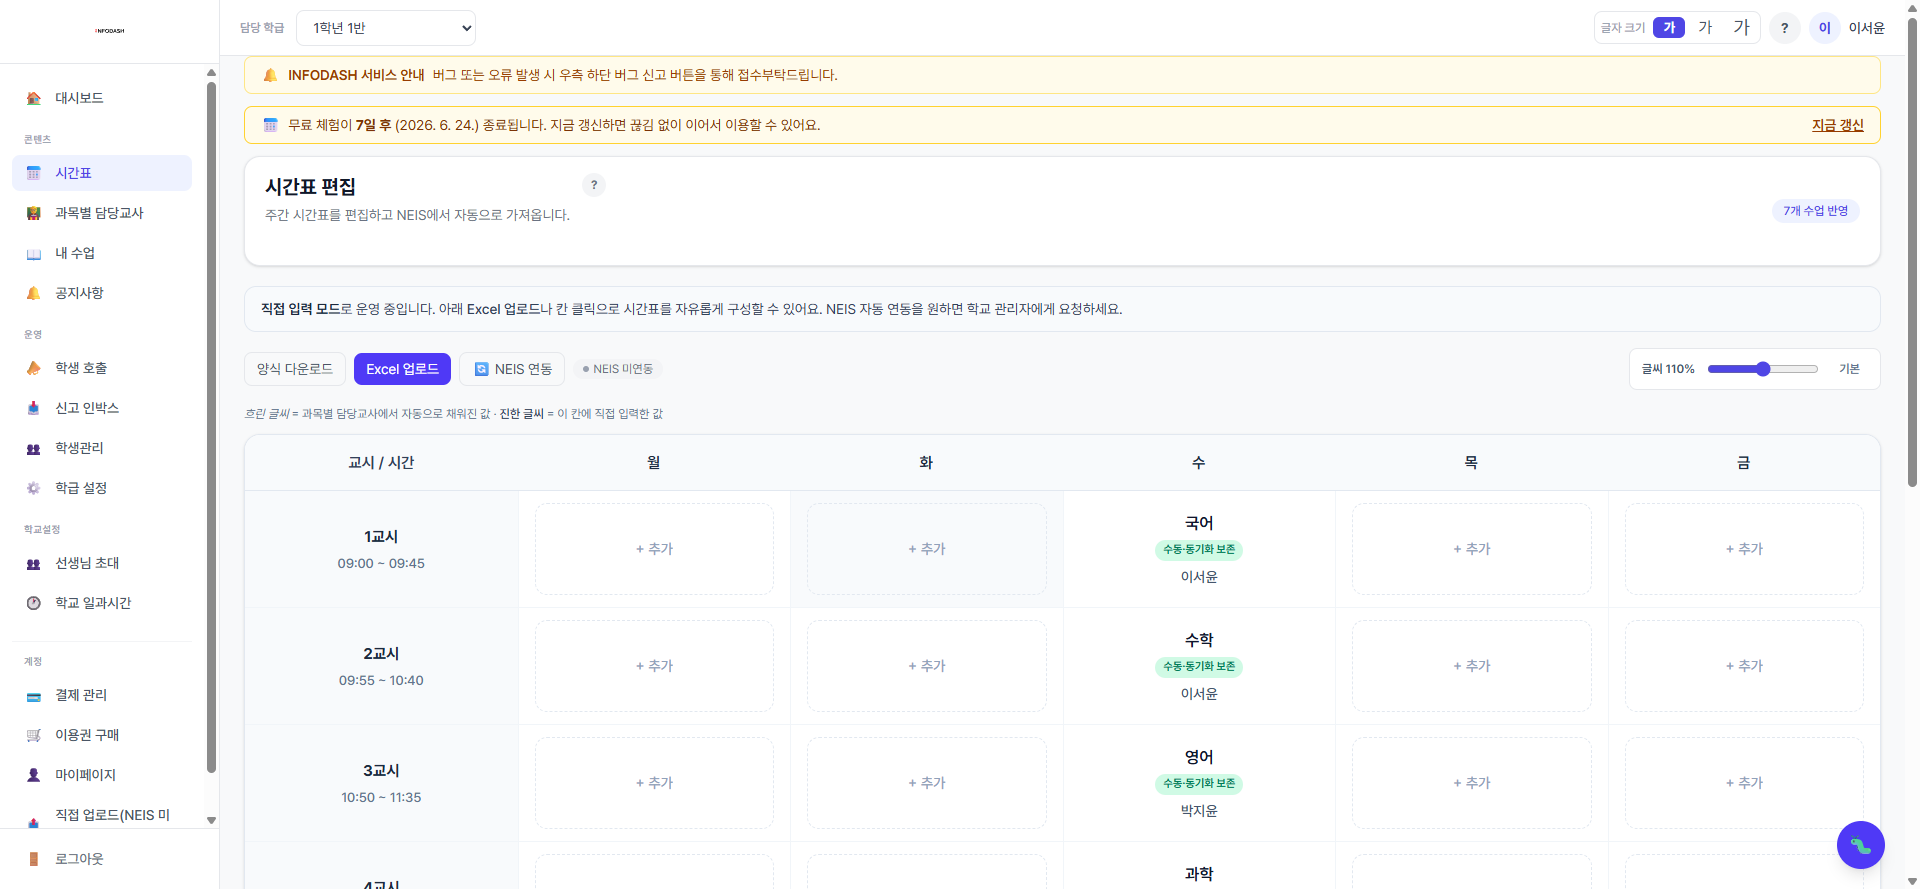Click the 이서윤 username in top bar

1866,28
